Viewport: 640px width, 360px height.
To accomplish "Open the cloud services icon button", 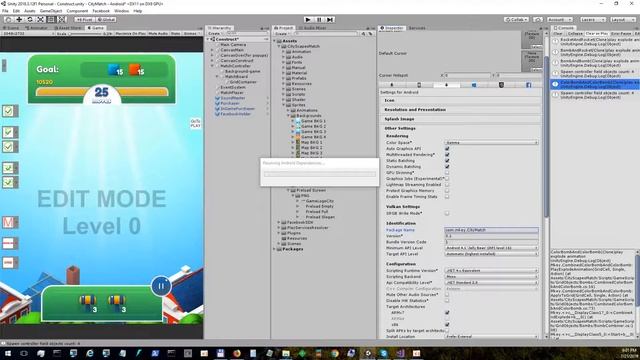I will point(538,19).
